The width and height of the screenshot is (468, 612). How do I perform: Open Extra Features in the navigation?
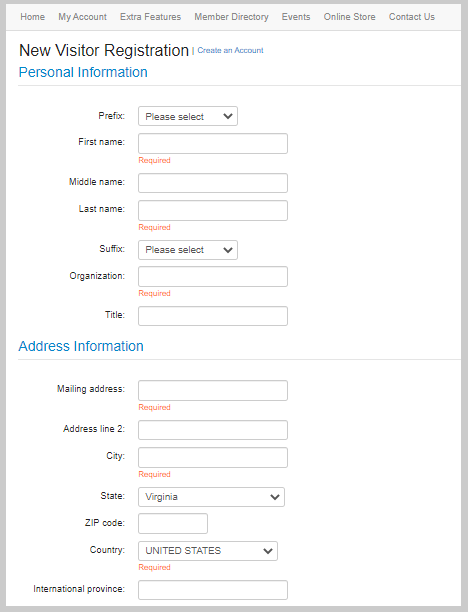pos(150,17)
